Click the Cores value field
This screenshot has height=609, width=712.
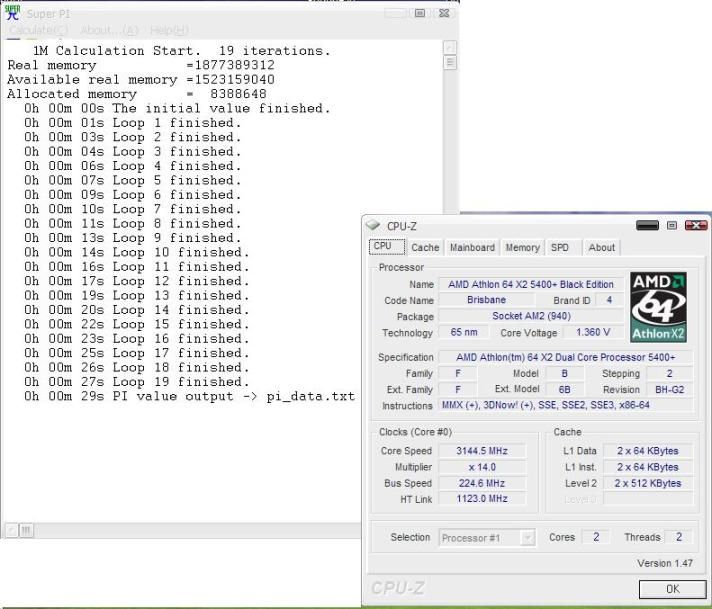(596, 537)
